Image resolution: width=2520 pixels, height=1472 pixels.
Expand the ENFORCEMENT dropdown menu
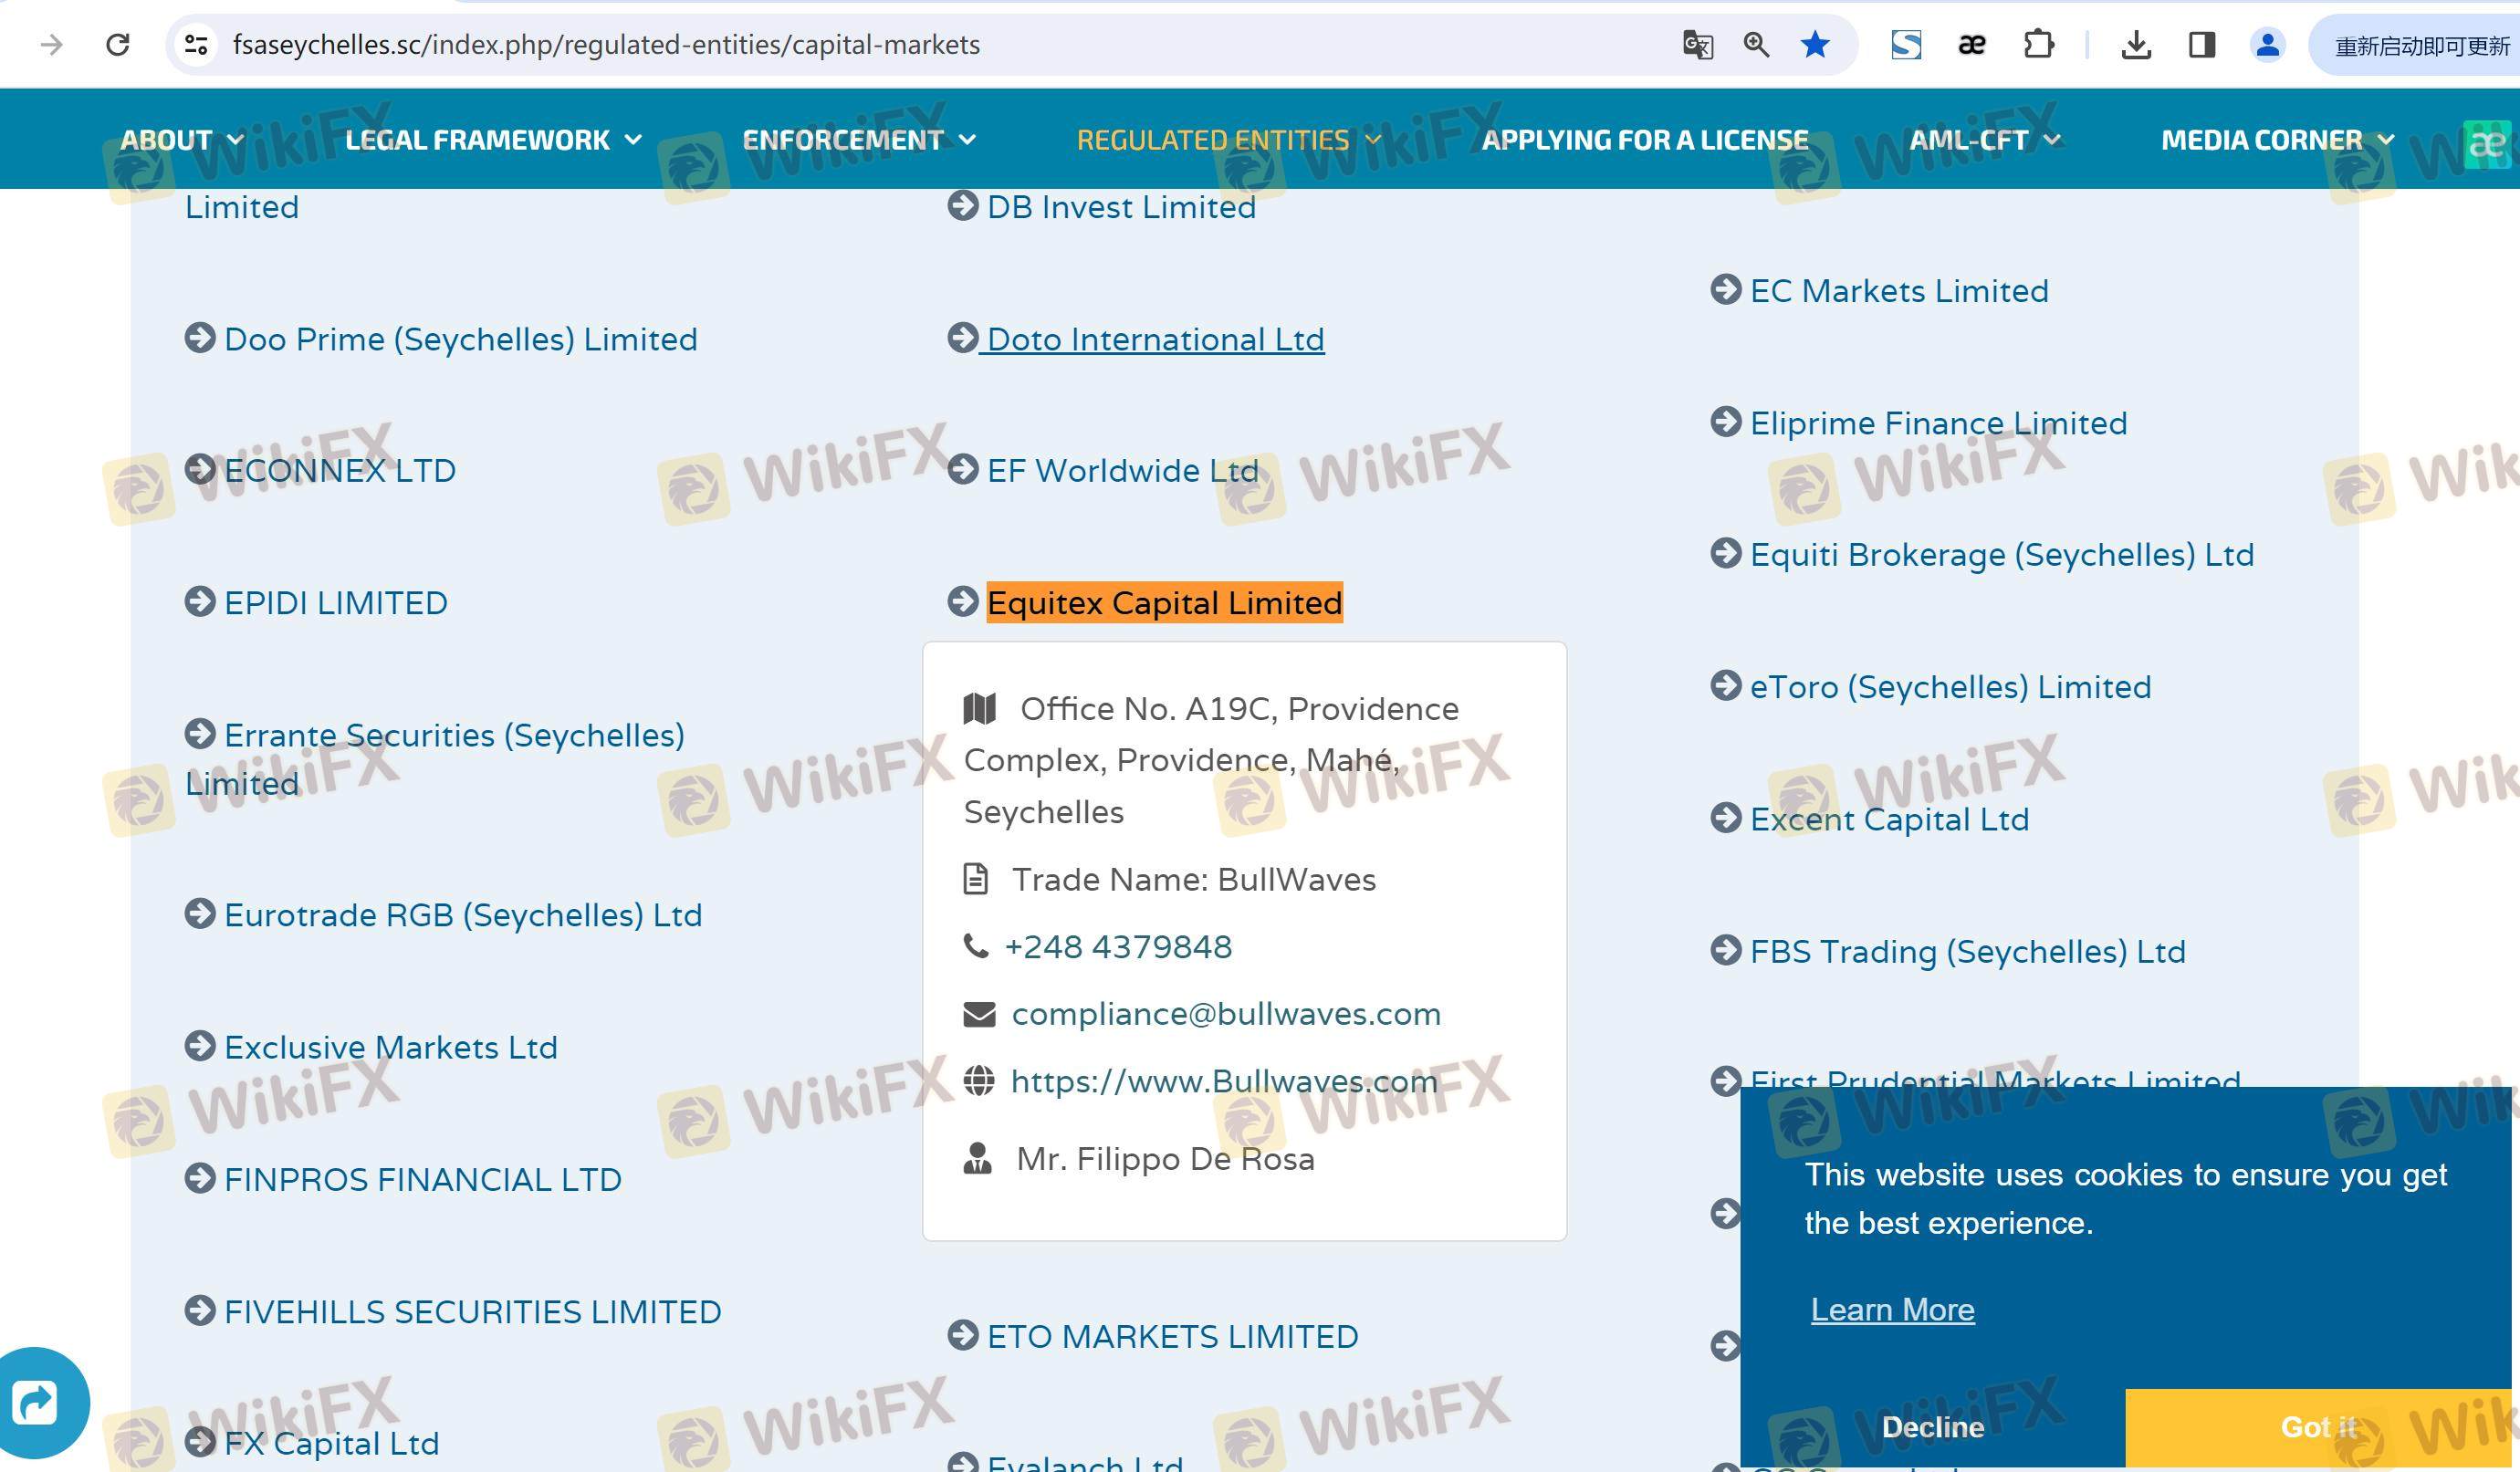coord(858,140)
